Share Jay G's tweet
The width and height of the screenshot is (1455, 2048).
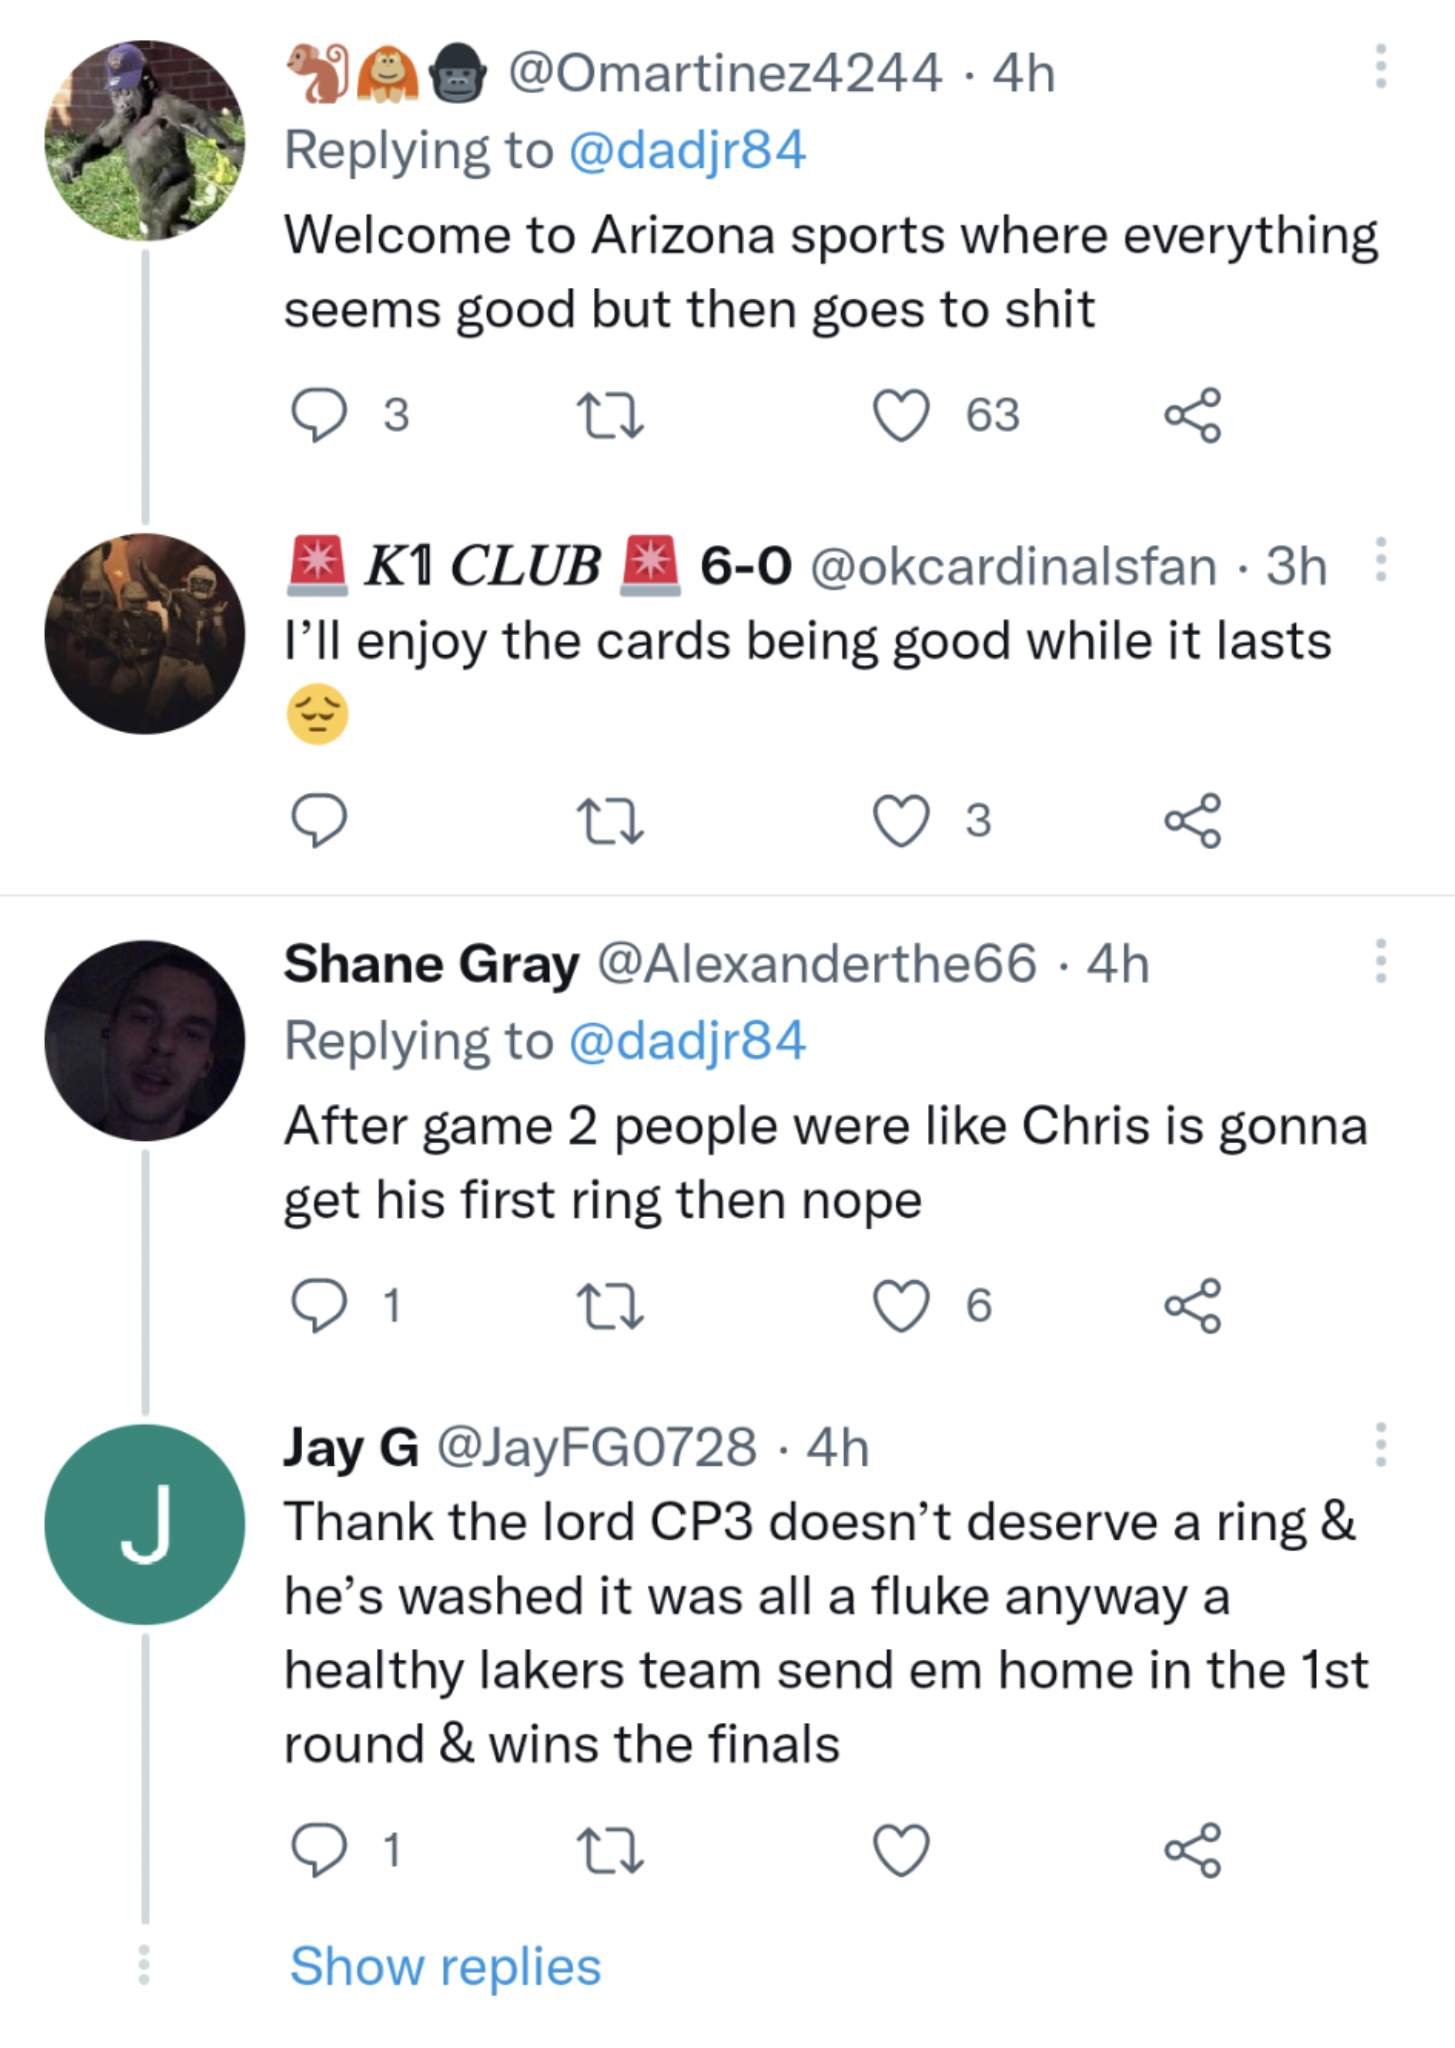[1192, 1849]
